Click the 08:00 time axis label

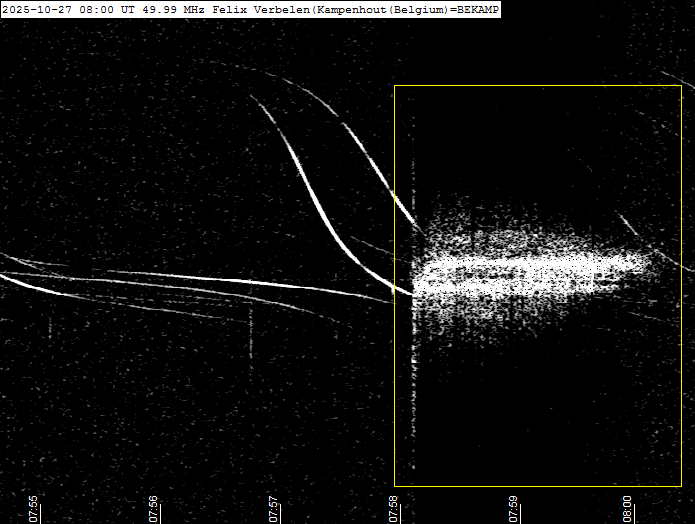coord(628,507)
